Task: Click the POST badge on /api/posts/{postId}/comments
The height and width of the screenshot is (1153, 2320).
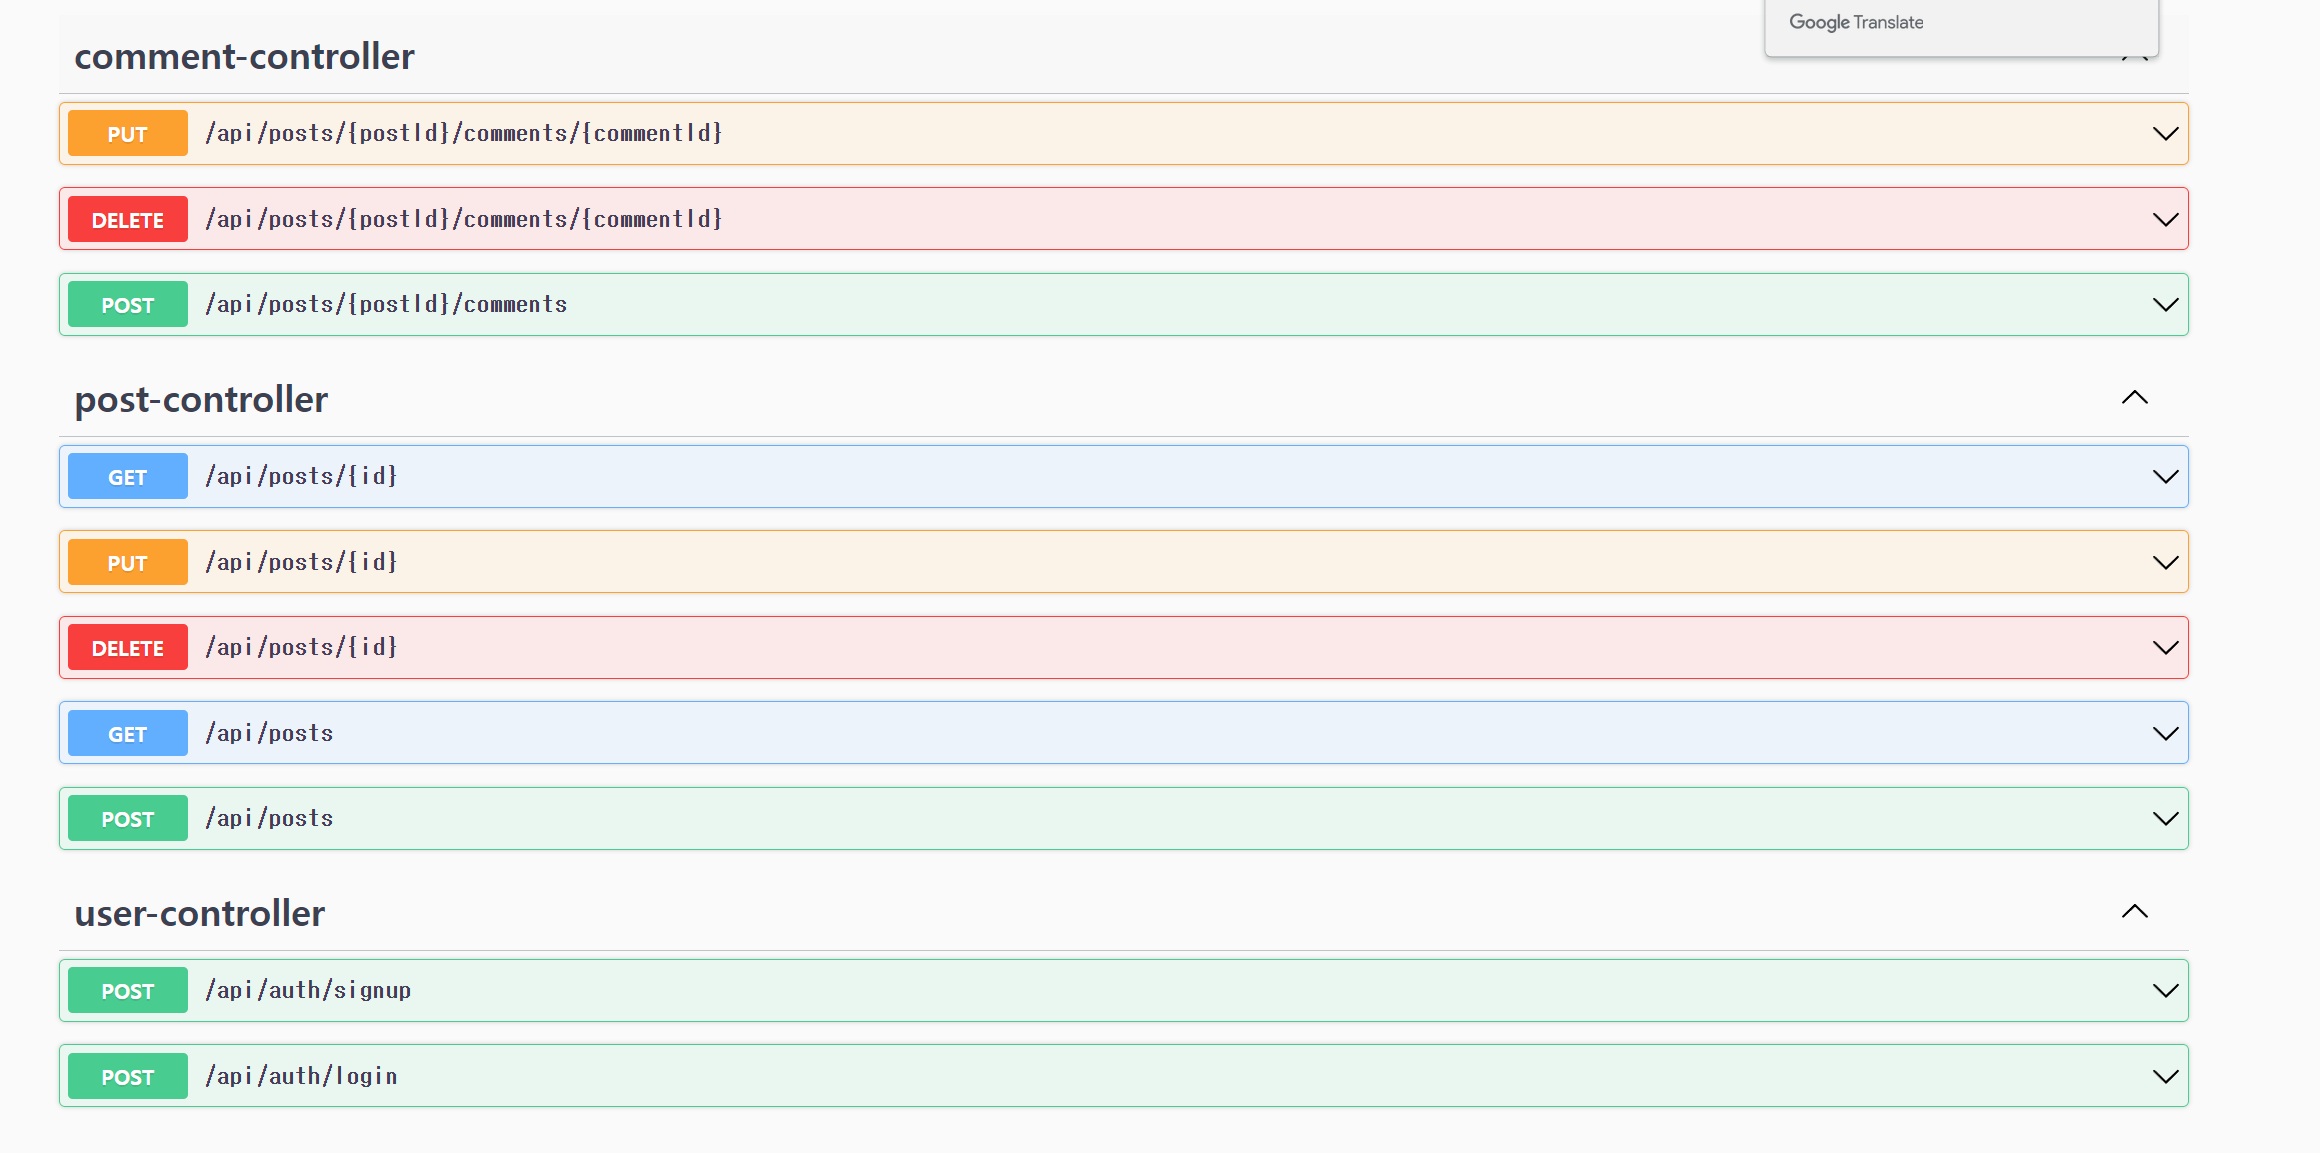Action: click(127, 304)
